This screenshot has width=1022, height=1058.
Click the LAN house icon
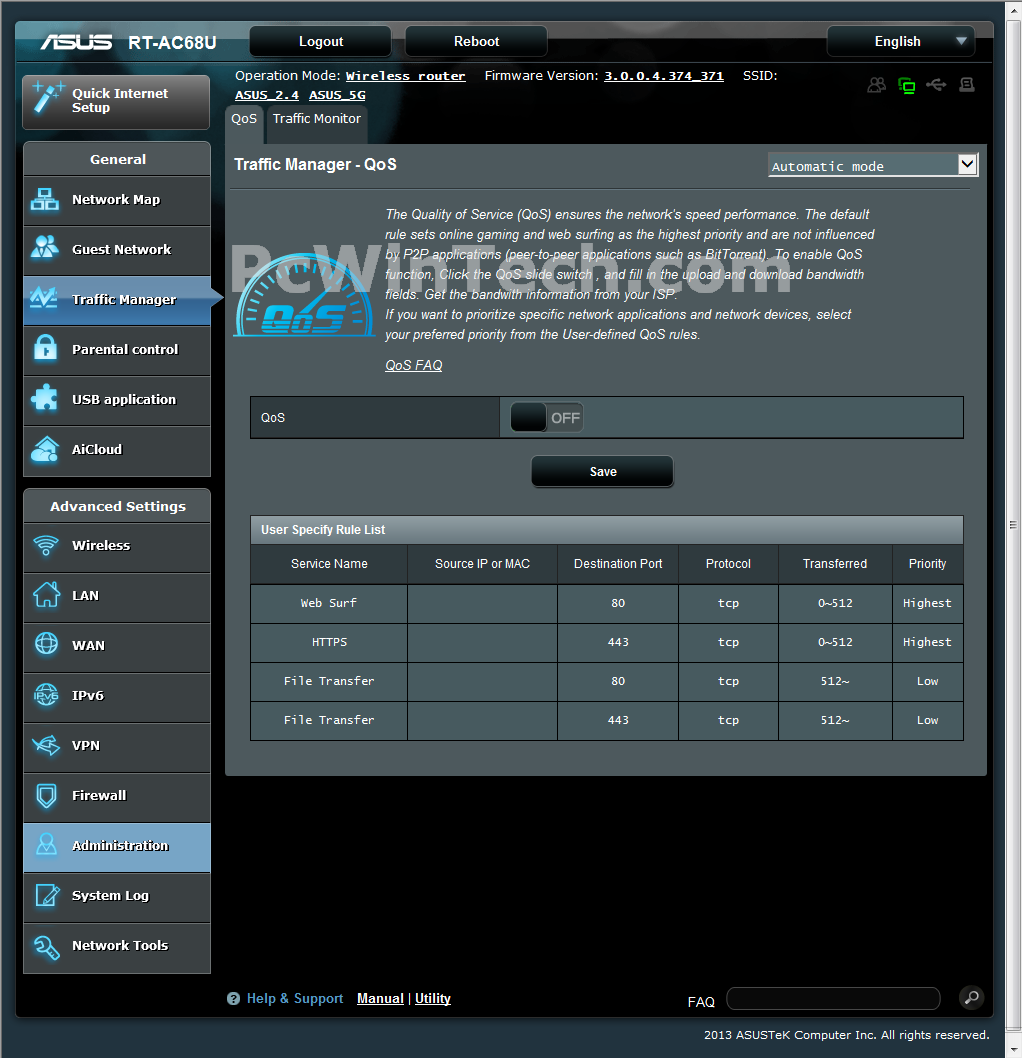coord(46,595)
